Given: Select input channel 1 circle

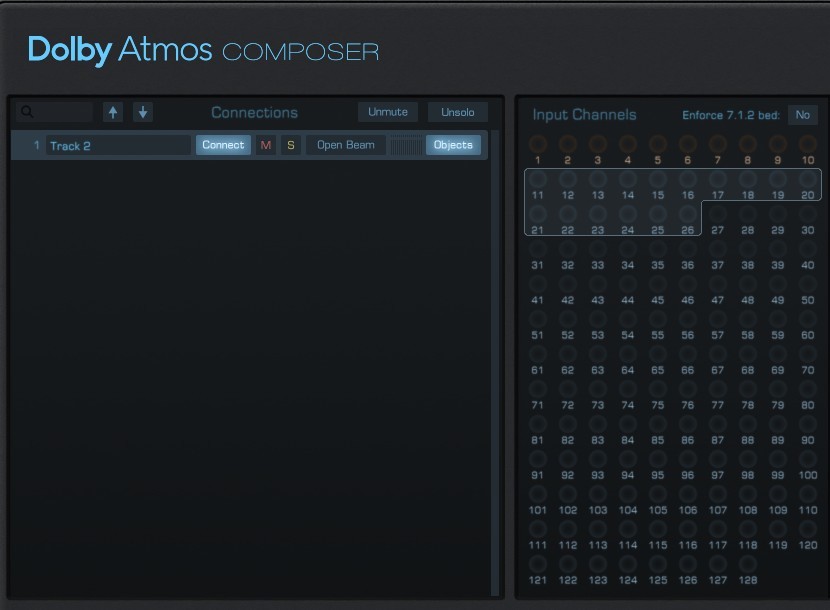Looking at the screenshot, I should 538,143.
